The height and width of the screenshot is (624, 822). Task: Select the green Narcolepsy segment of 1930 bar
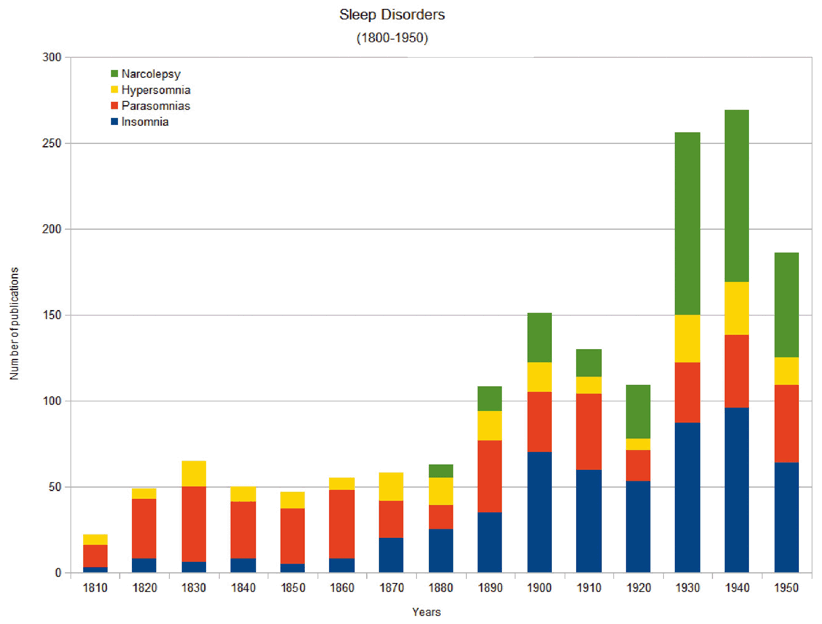687,223
